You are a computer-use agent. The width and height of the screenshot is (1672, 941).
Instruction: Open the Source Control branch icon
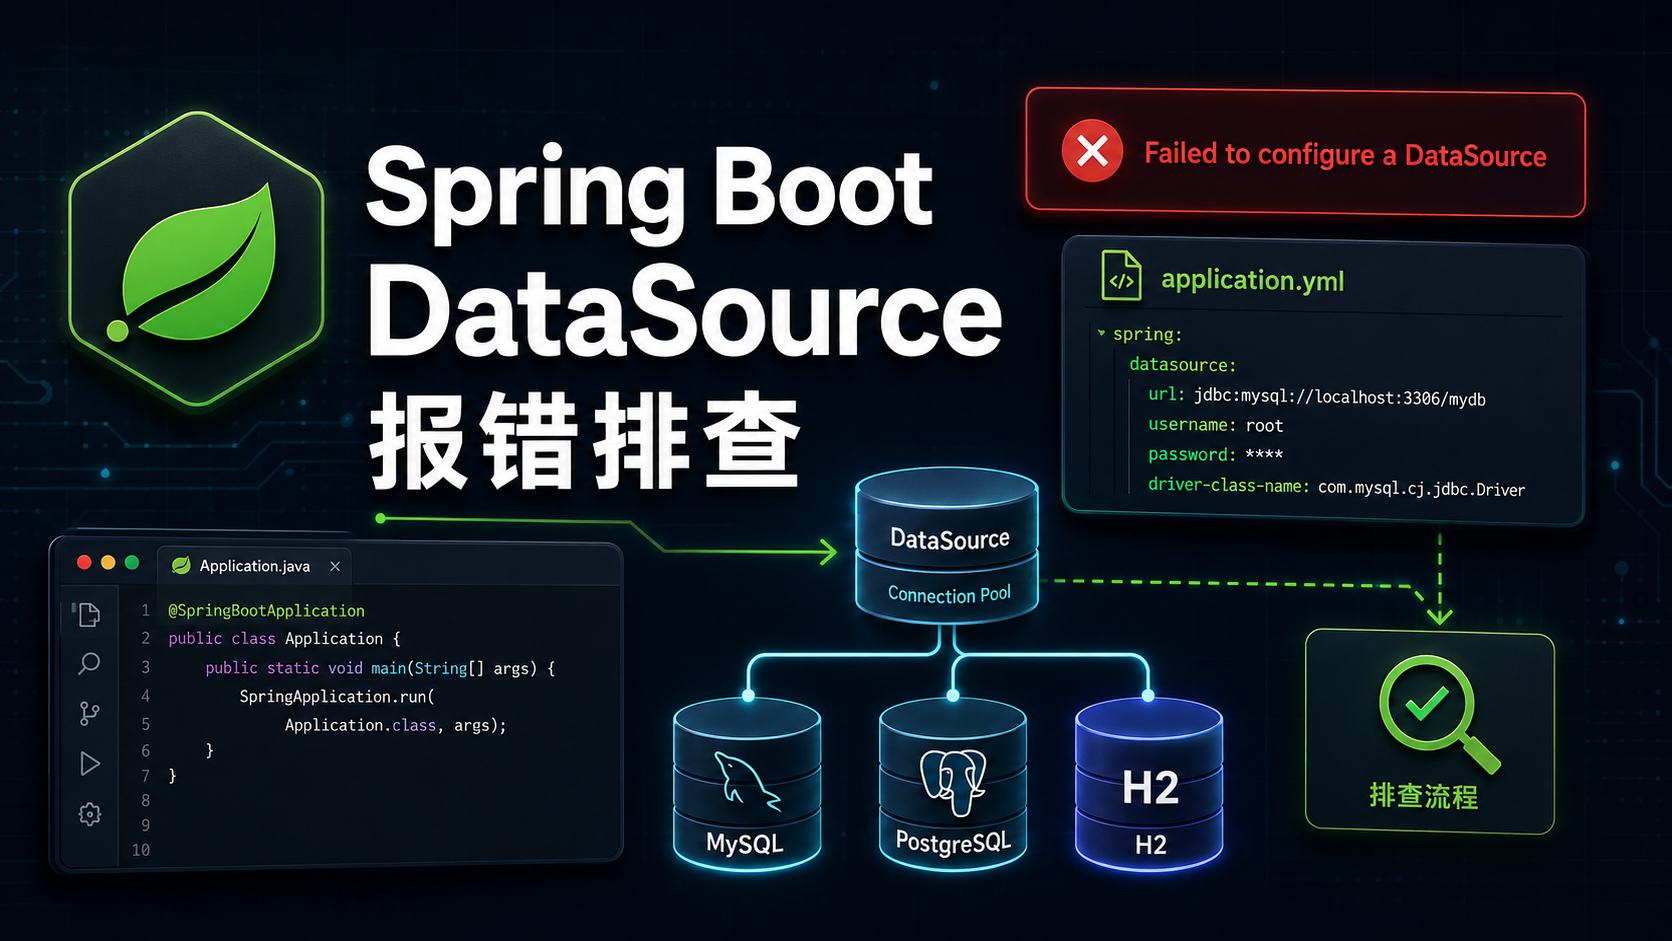89,713
